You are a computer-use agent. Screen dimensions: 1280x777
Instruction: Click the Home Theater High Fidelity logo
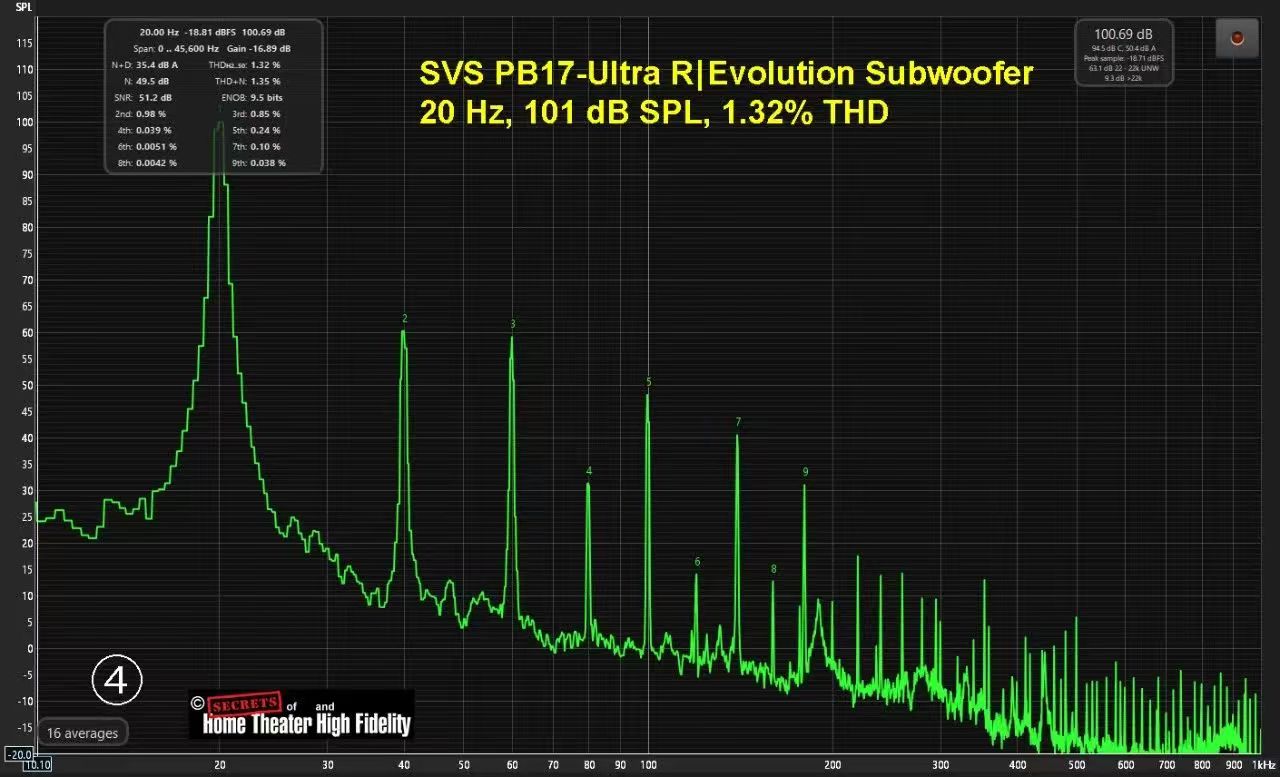click(301, 714)
